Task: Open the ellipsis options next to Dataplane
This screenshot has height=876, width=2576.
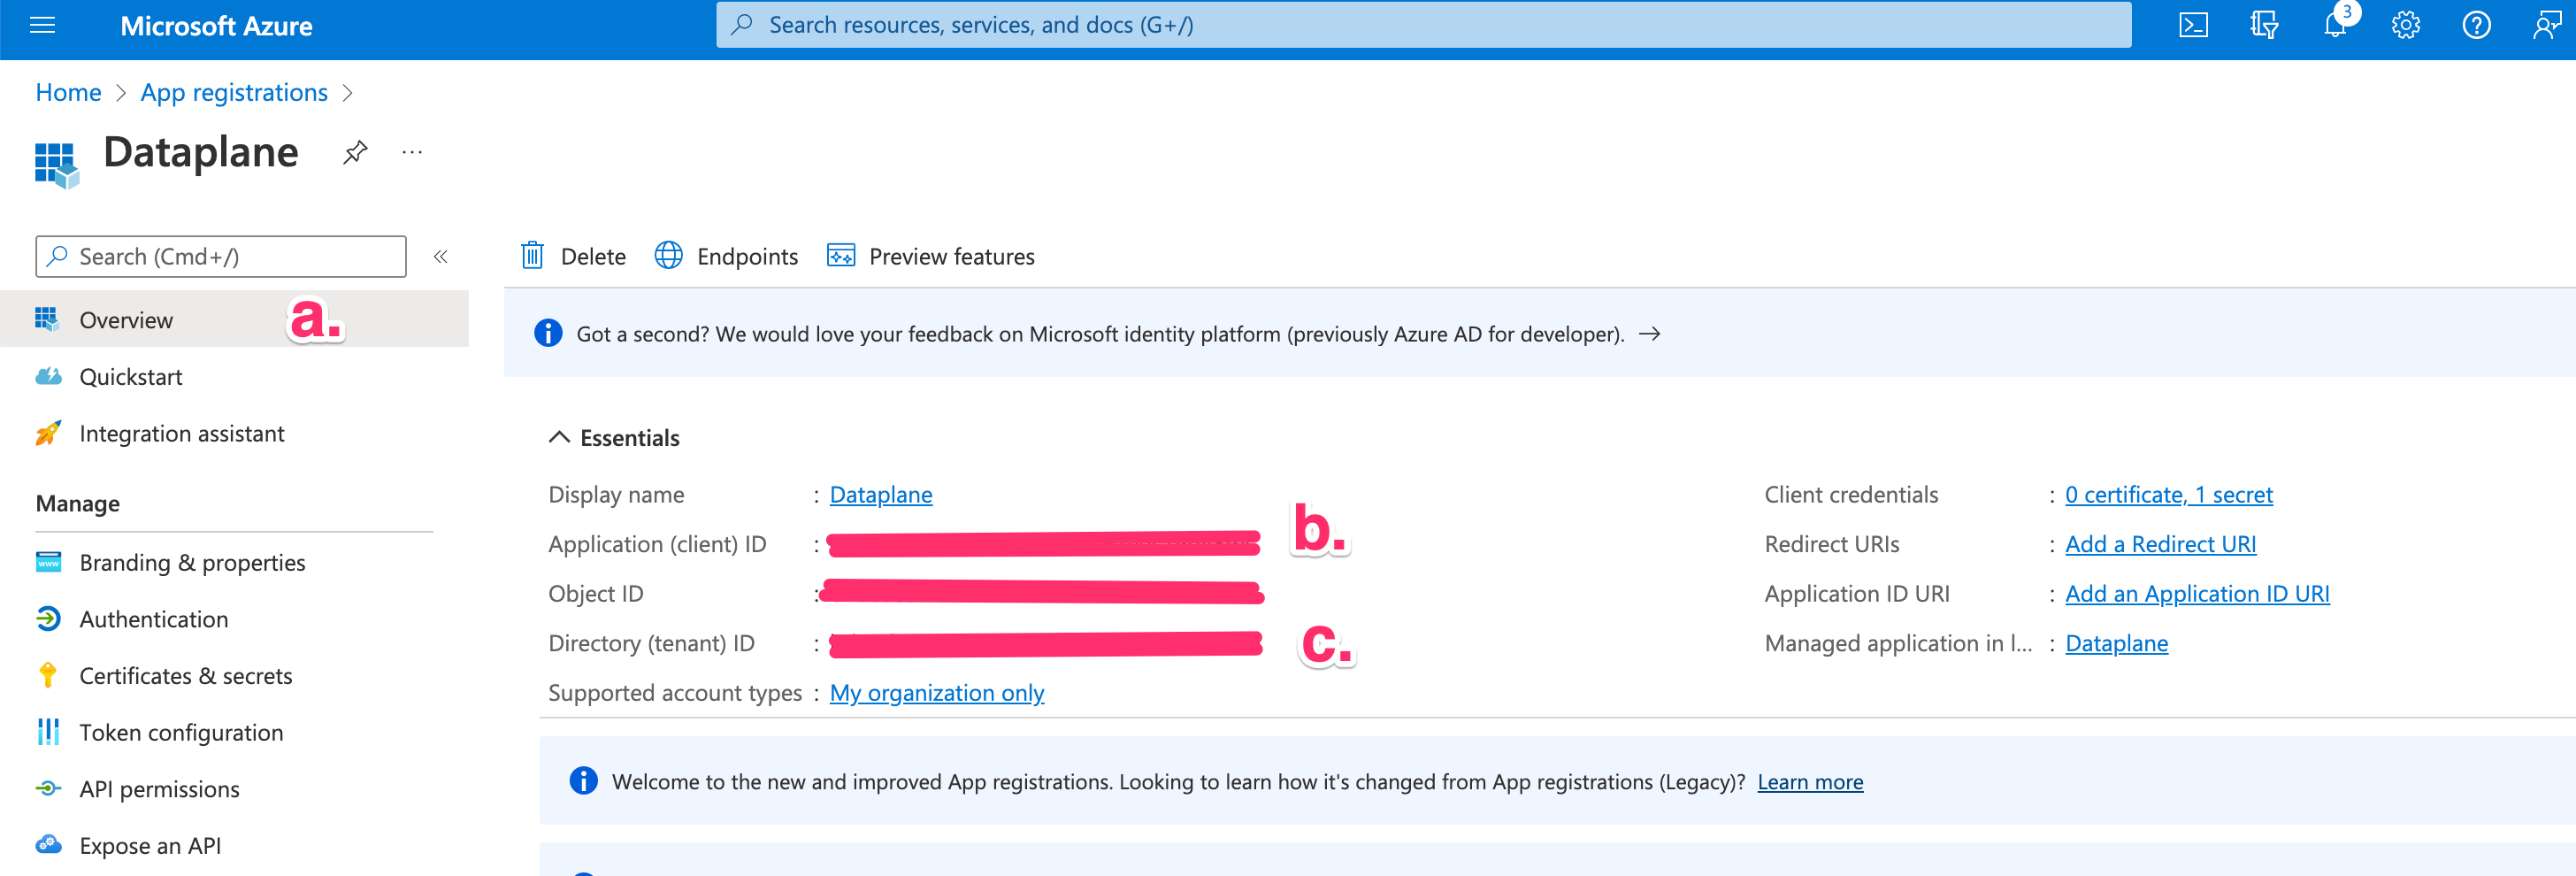Action: coord(412,152)
